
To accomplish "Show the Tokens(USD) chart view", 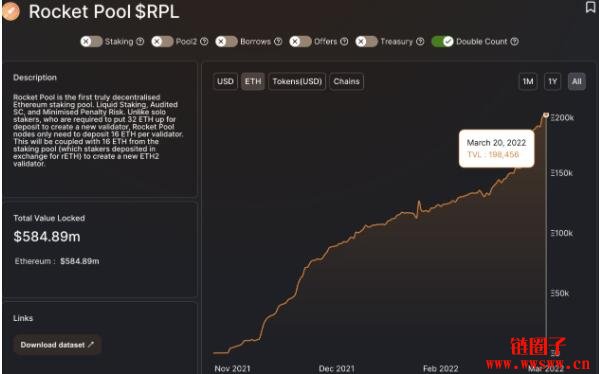I will pyautogui.click(x=297, y=81).
